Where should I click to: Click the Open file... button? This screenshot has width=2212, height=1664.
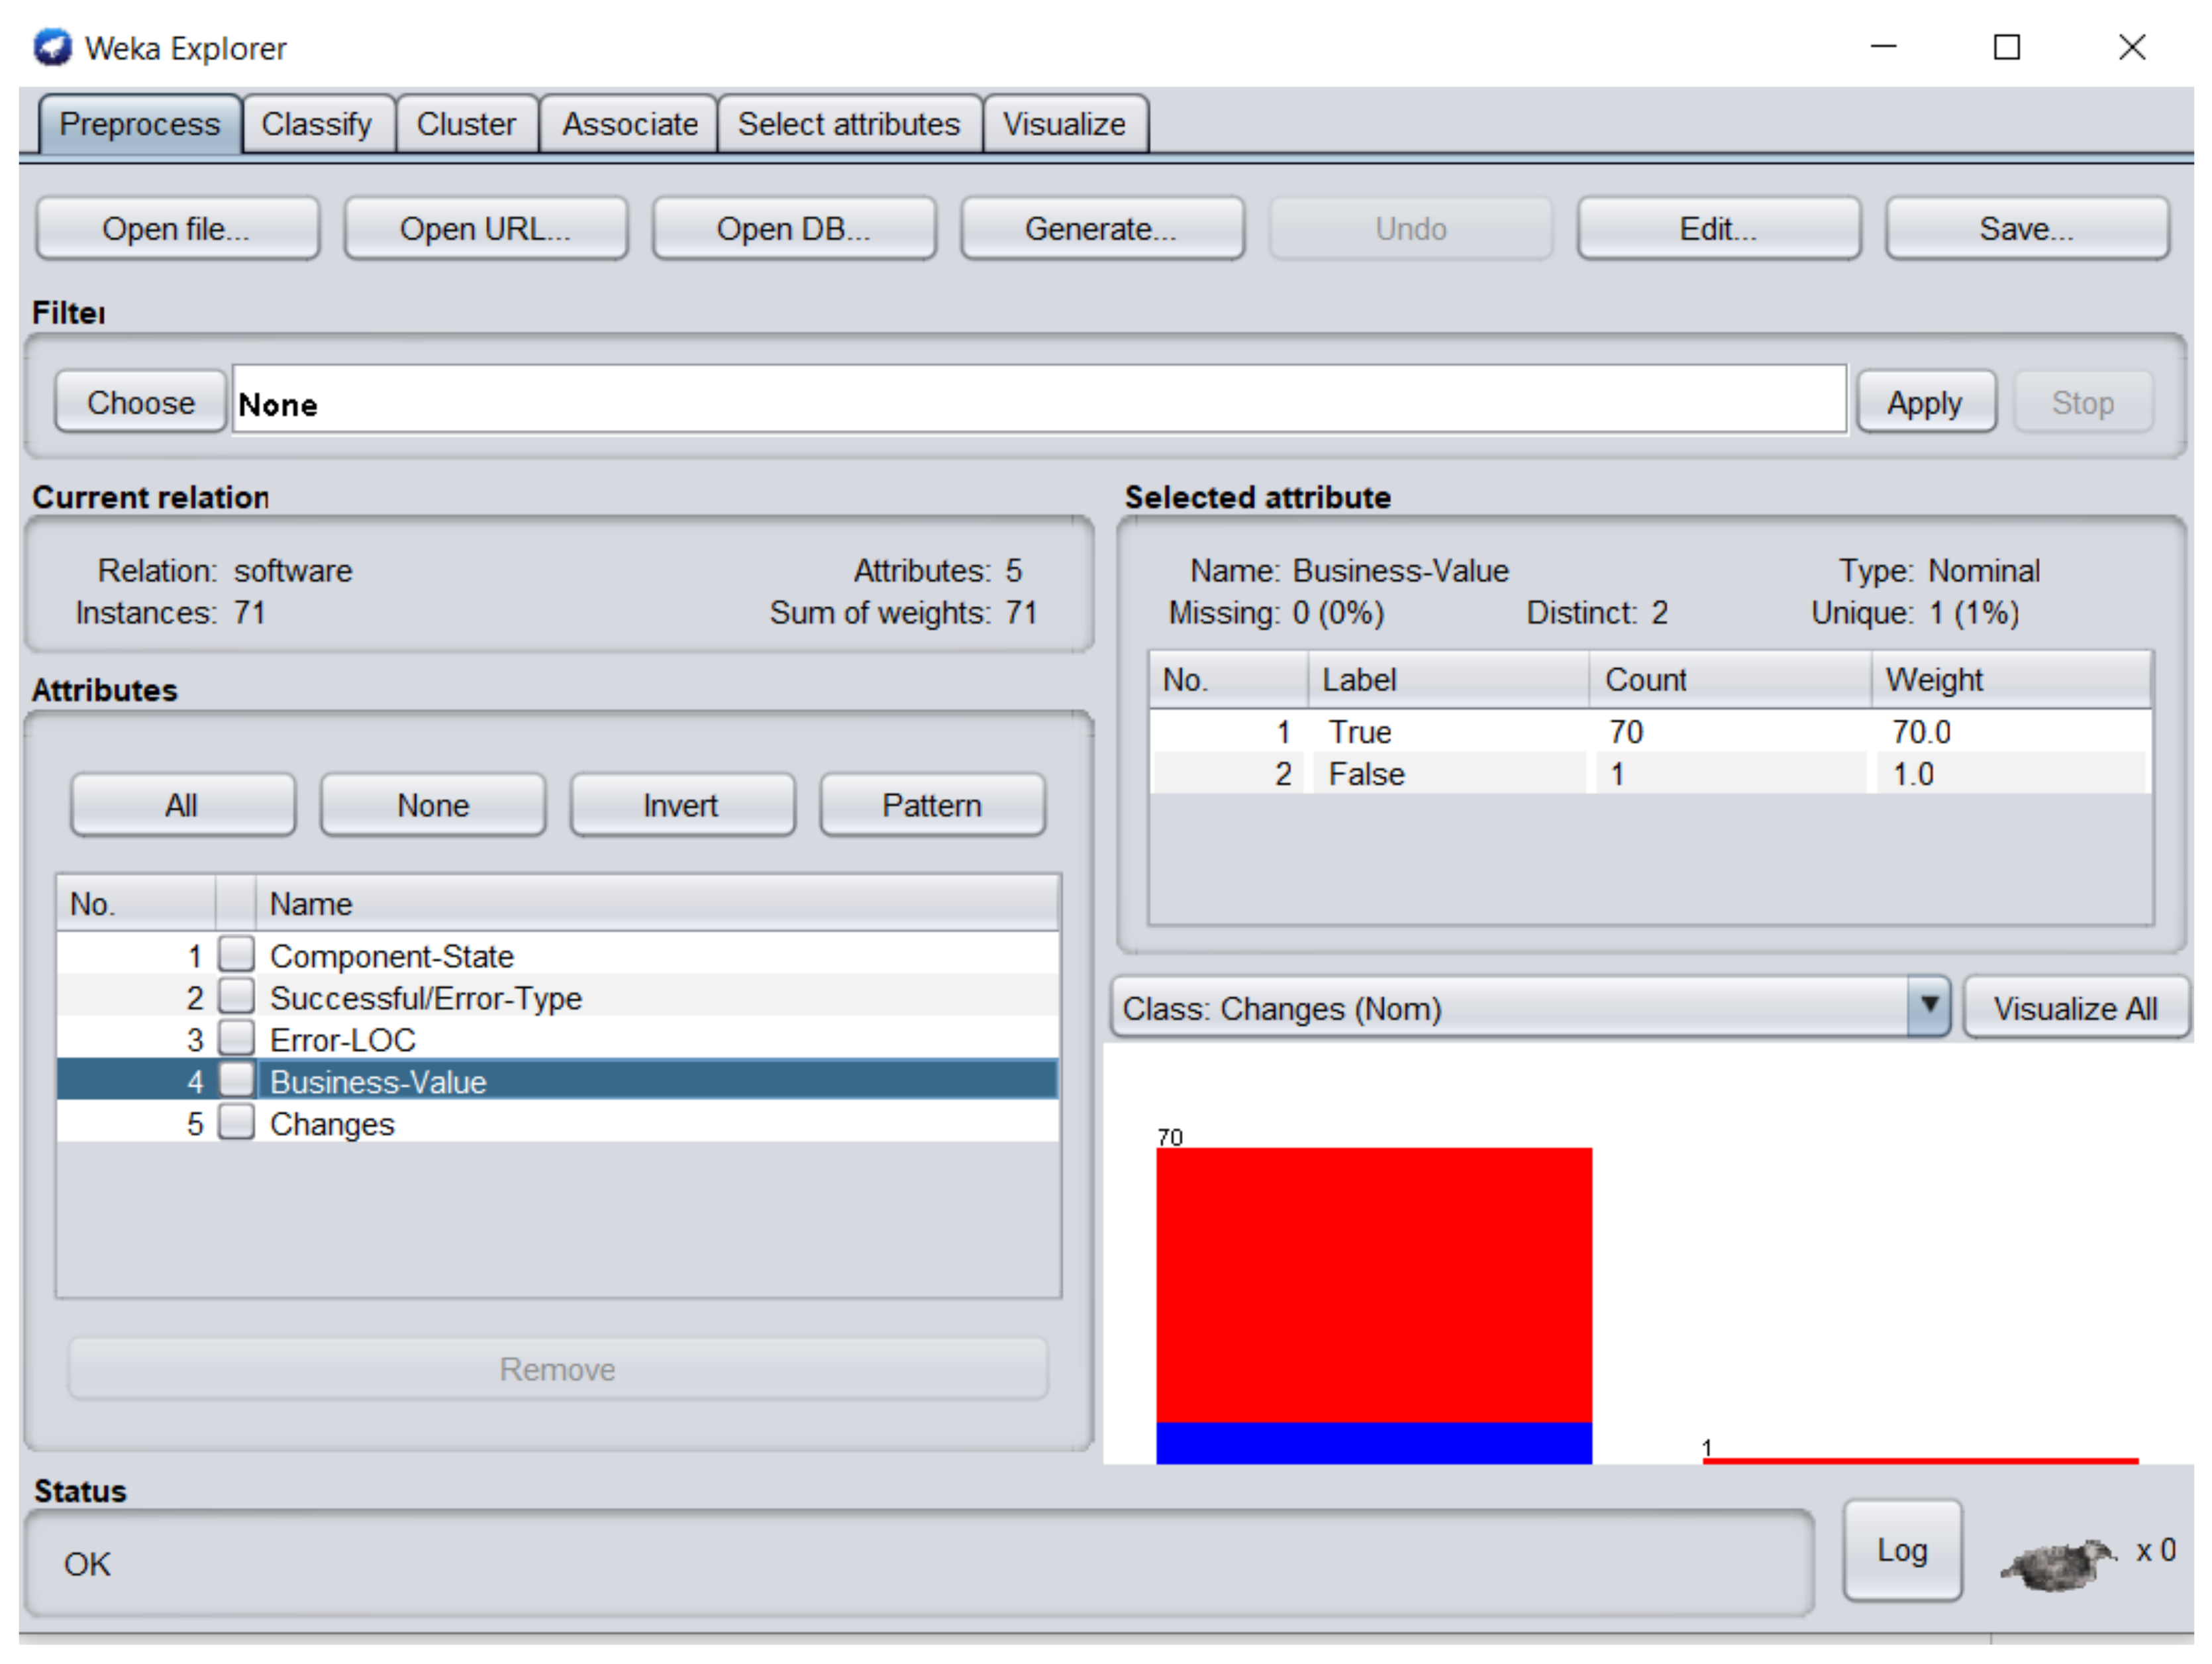point(177,228)
